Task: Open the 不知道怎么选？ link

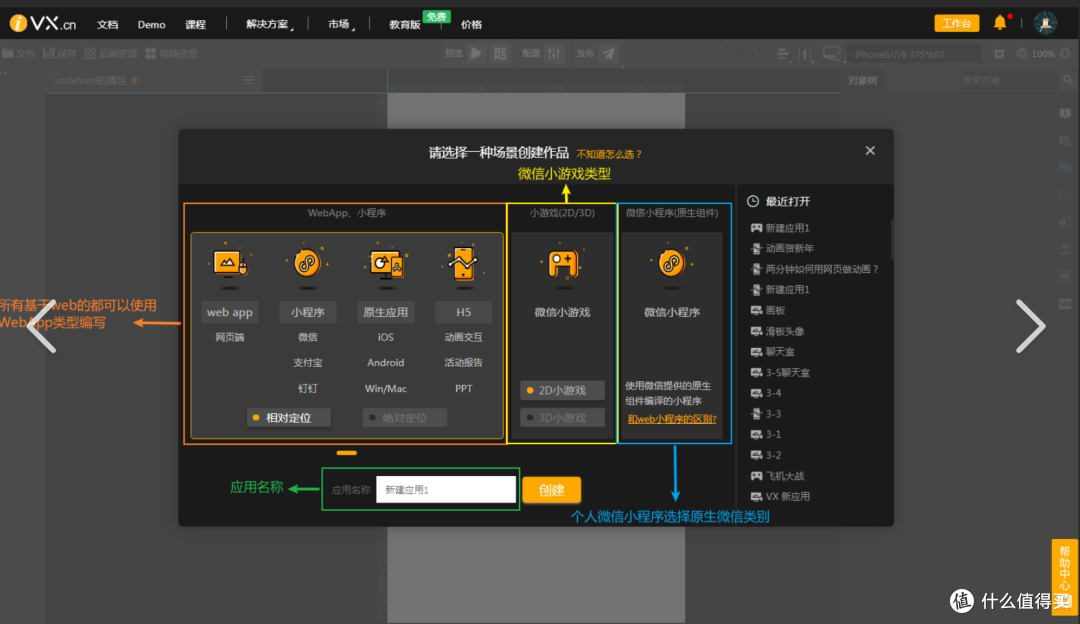Action: point(609,154)
